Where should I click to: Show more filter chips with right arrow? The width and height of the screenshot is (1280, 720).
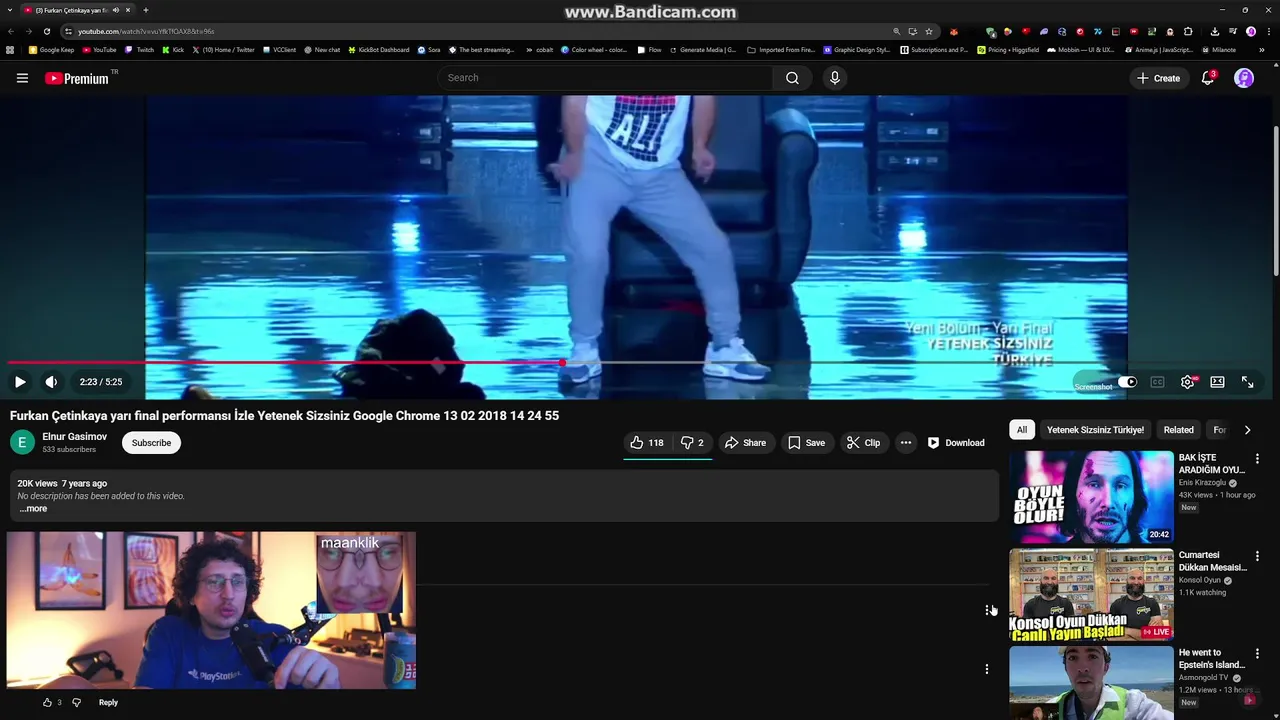1247,430
